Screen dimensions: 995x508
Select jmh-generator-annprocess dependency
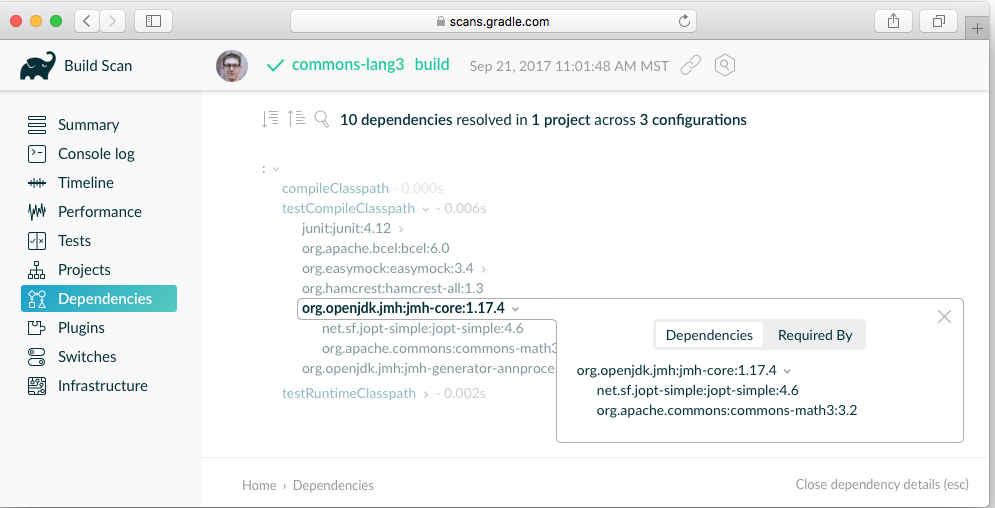428,368
